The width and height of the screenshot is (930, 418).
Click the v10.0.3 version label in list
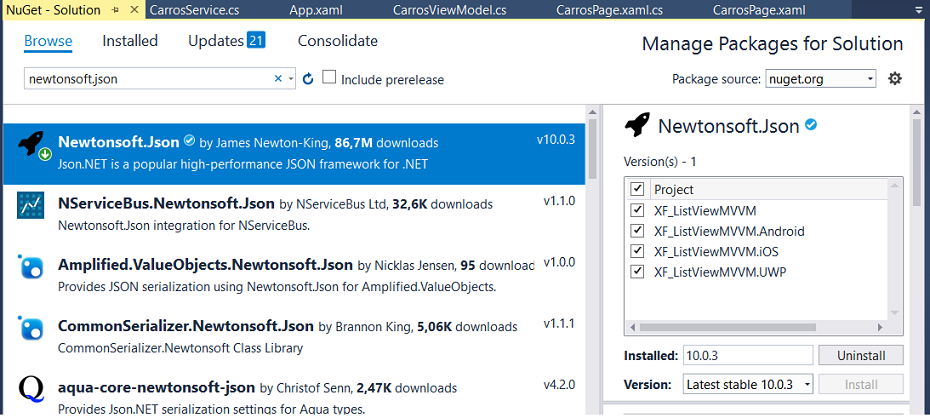(x=556, y=140)
